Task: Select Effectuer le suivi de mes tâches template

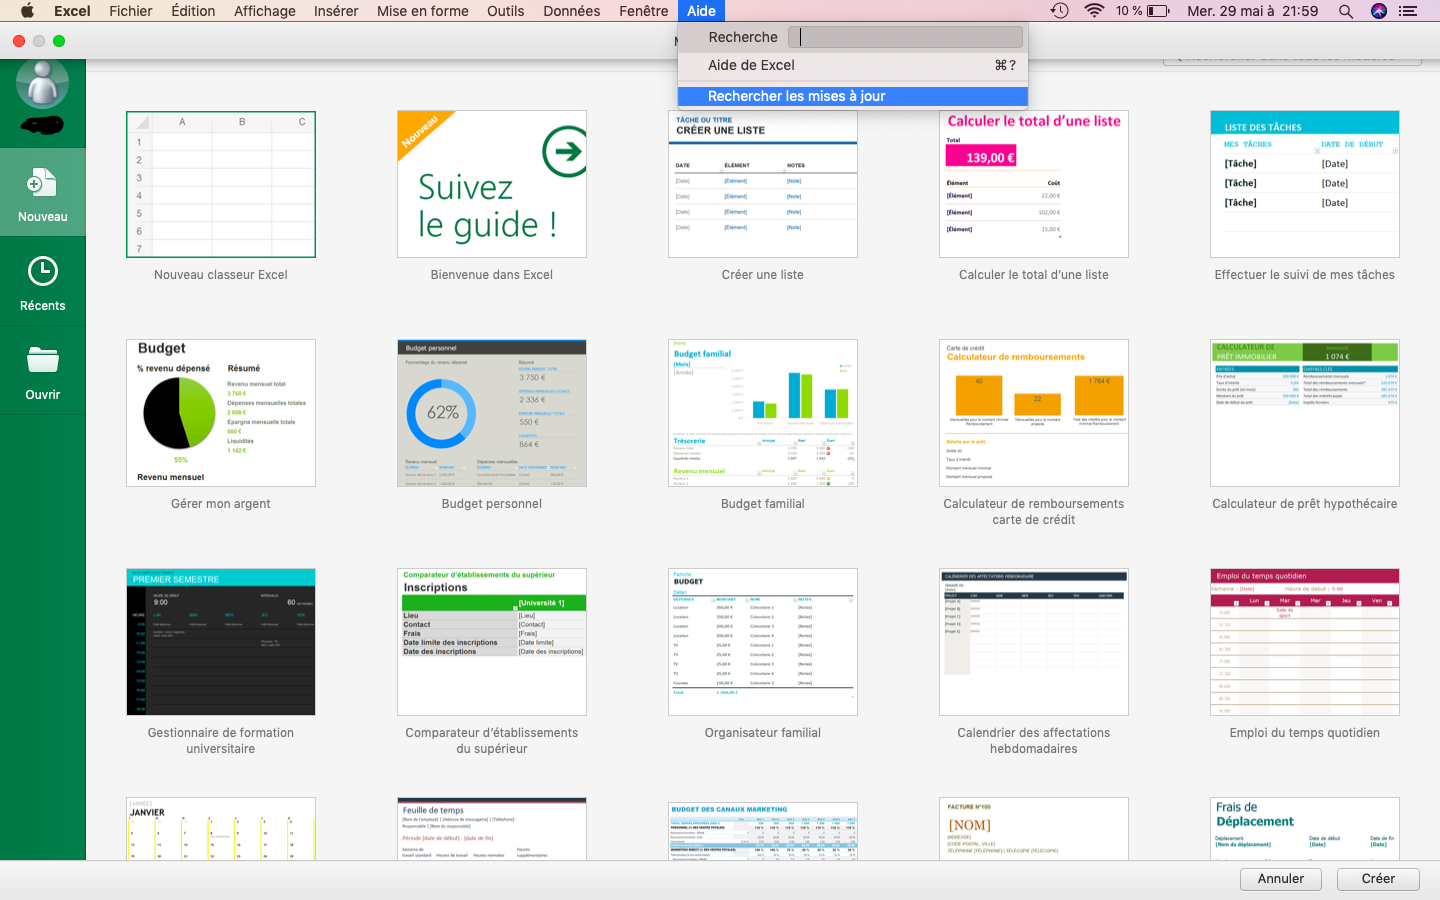Action: point(1305,184)
